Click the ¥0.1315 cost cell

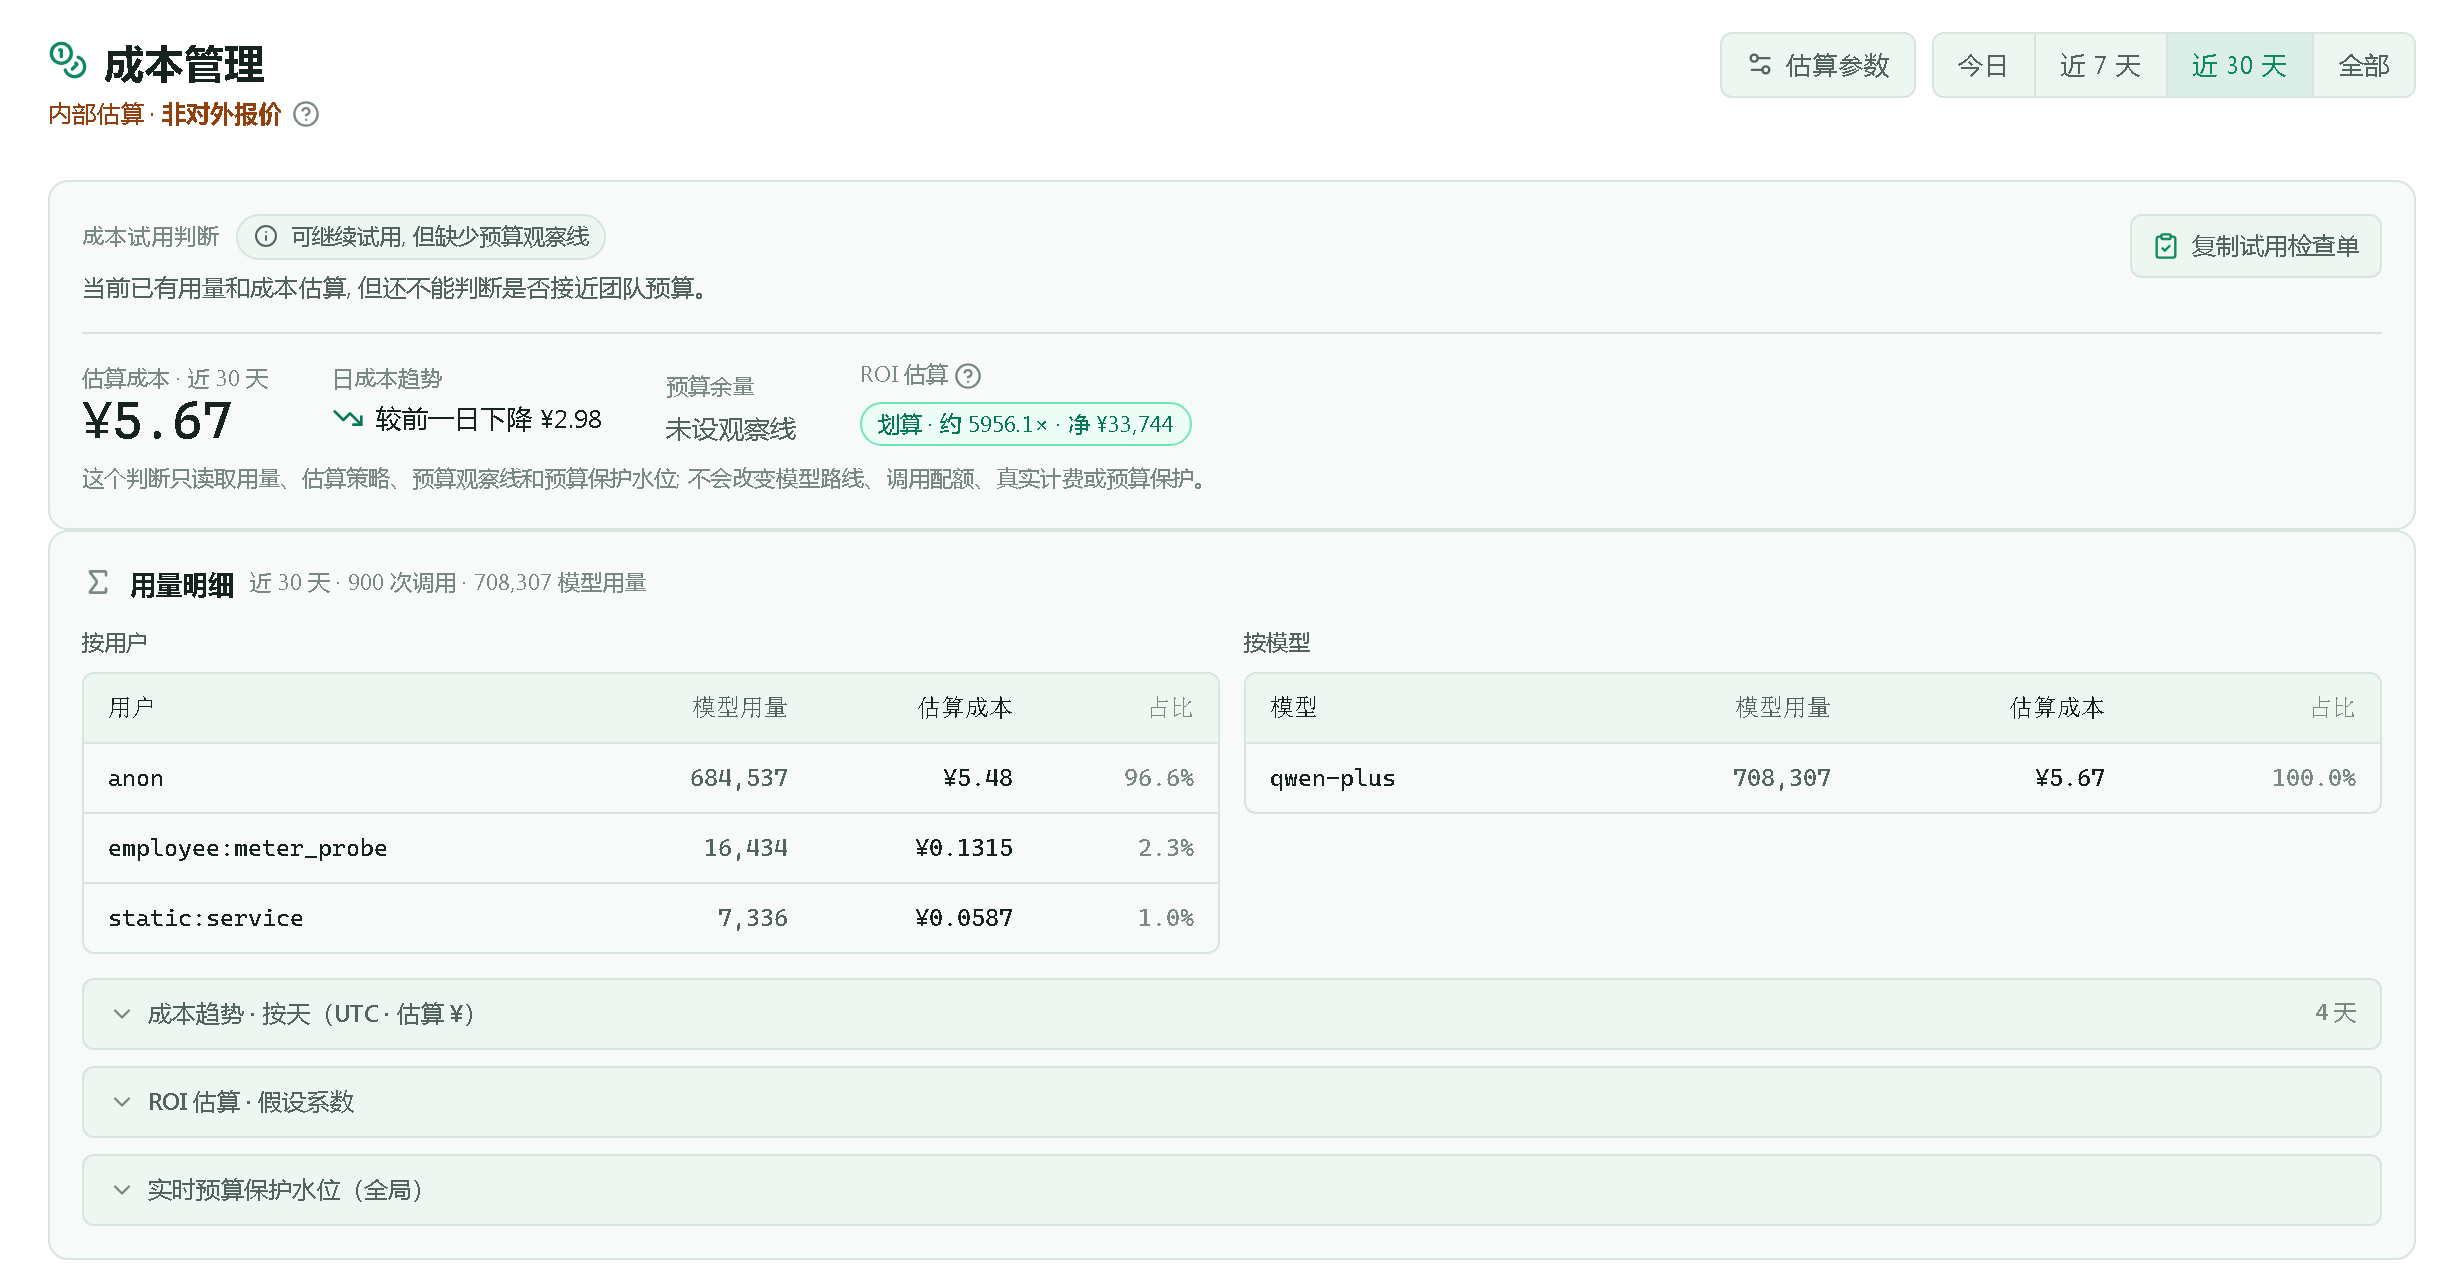tap(963, 848)
